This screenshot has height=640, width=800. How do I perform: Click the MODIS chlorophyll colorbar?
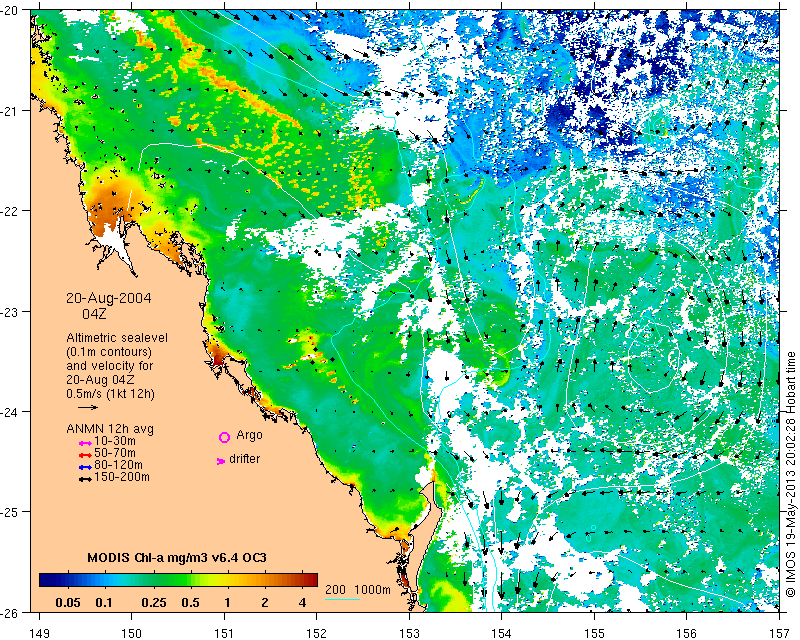(x=179, y=580)
